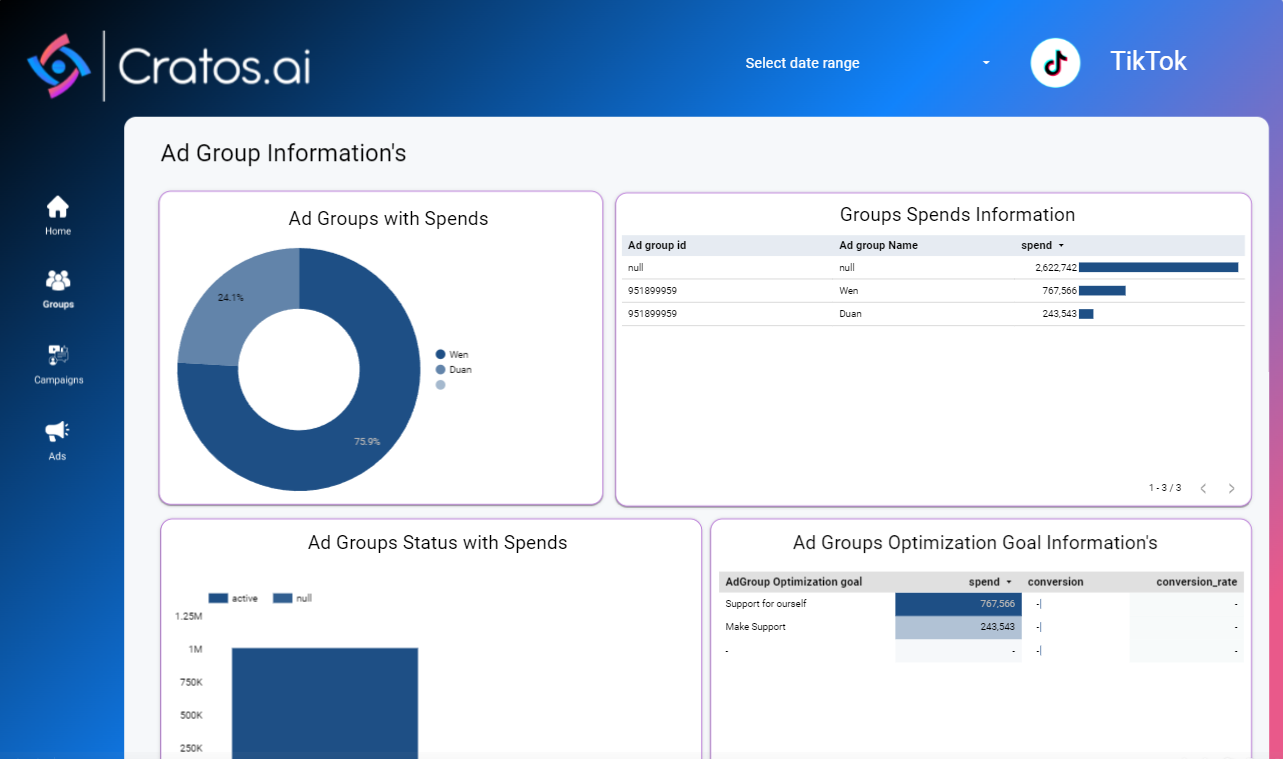Click the 2,622,742 spend value
Viewport: 1283px width, 759px height.
tap(1056, 267)
